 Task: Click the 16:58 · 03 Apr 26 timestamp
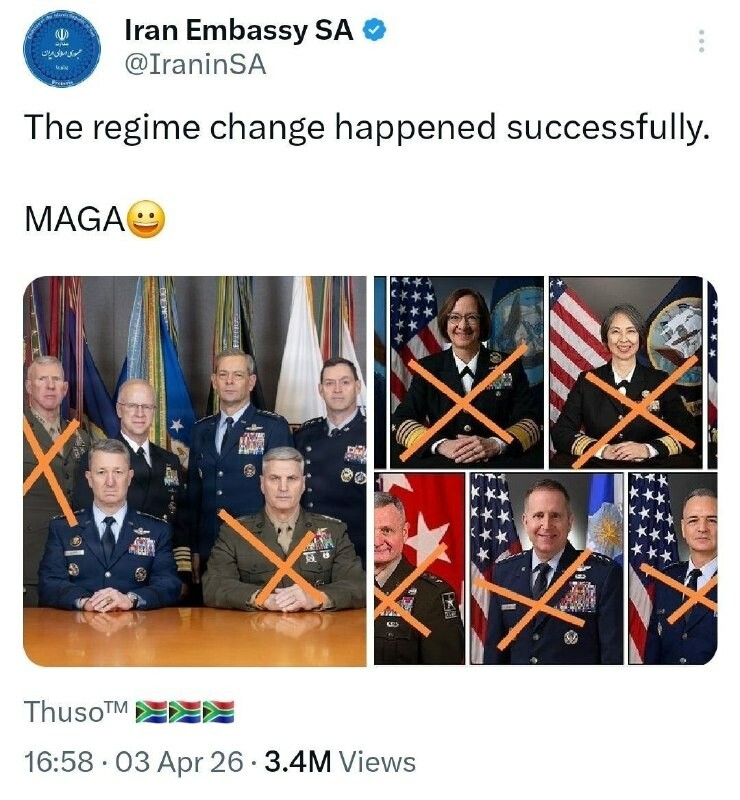[x=134, y=762]
